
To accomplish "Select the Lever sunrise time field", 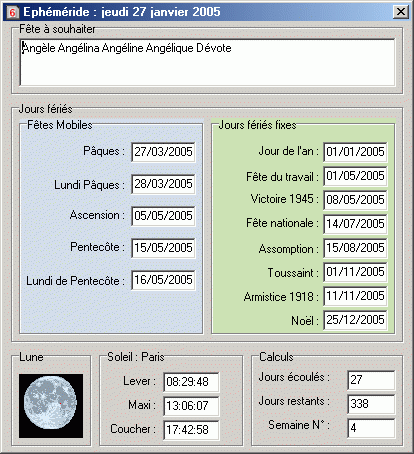I will (191, 382).
